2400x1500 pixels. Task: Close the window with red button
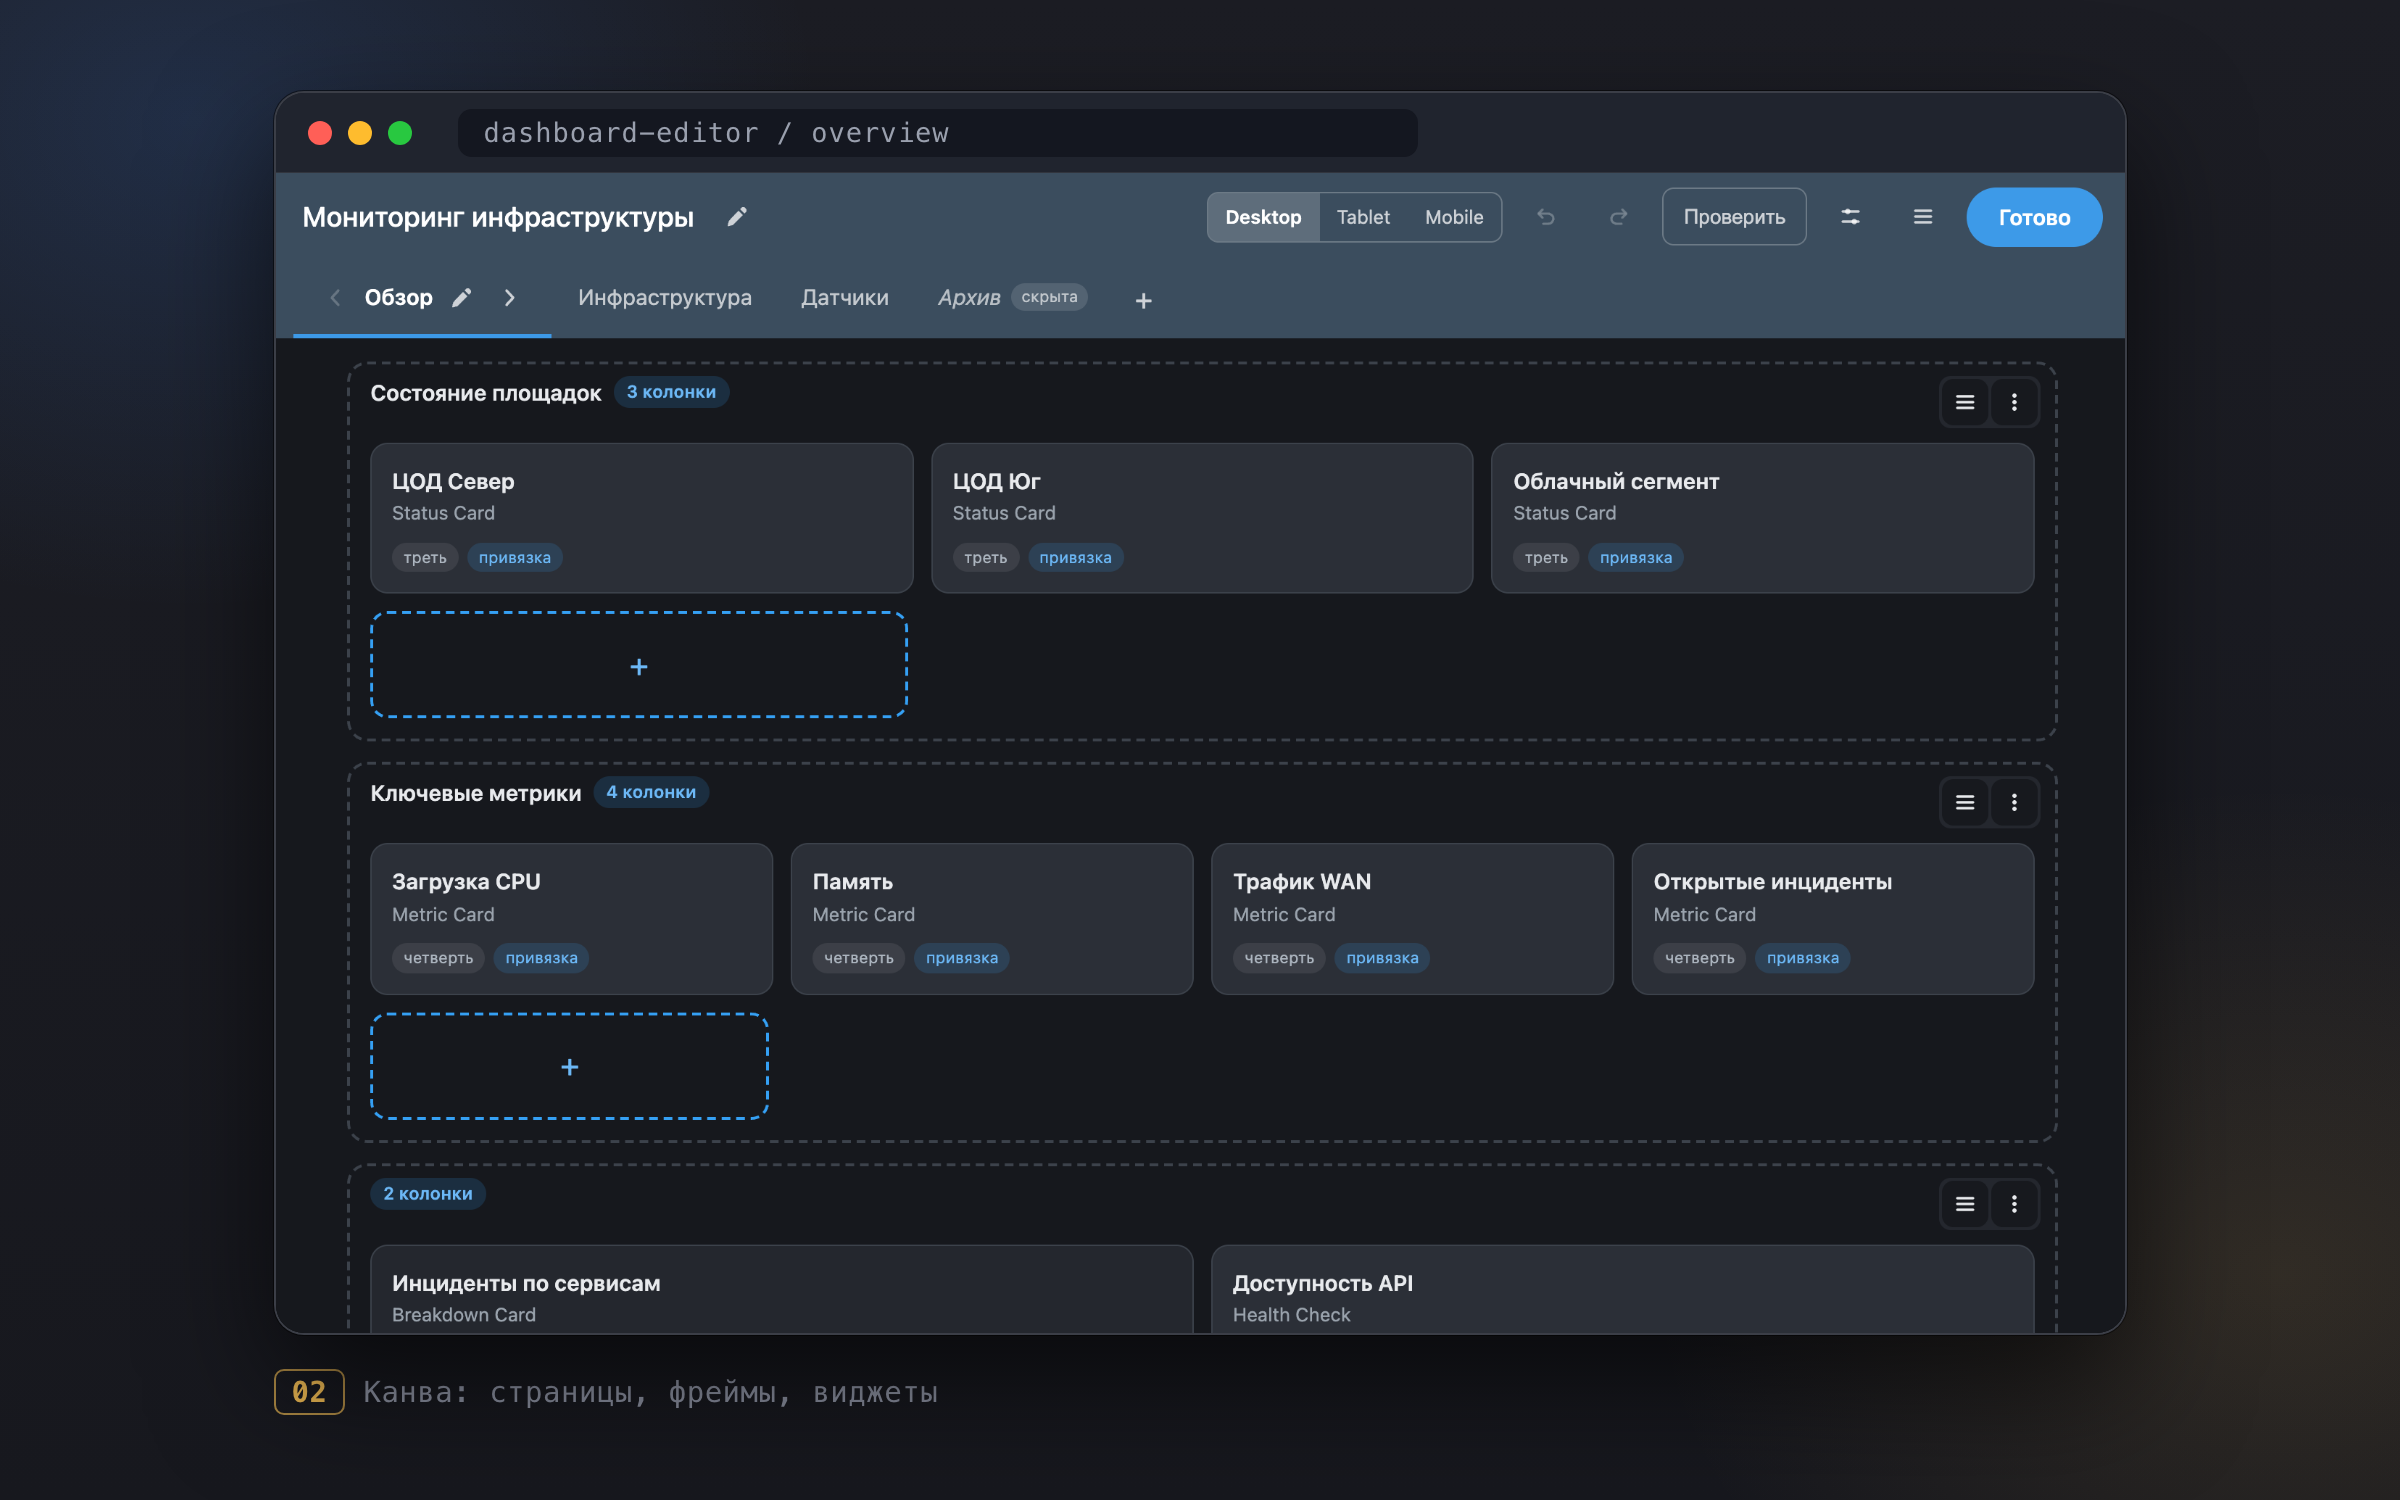[x=320, y=133]
